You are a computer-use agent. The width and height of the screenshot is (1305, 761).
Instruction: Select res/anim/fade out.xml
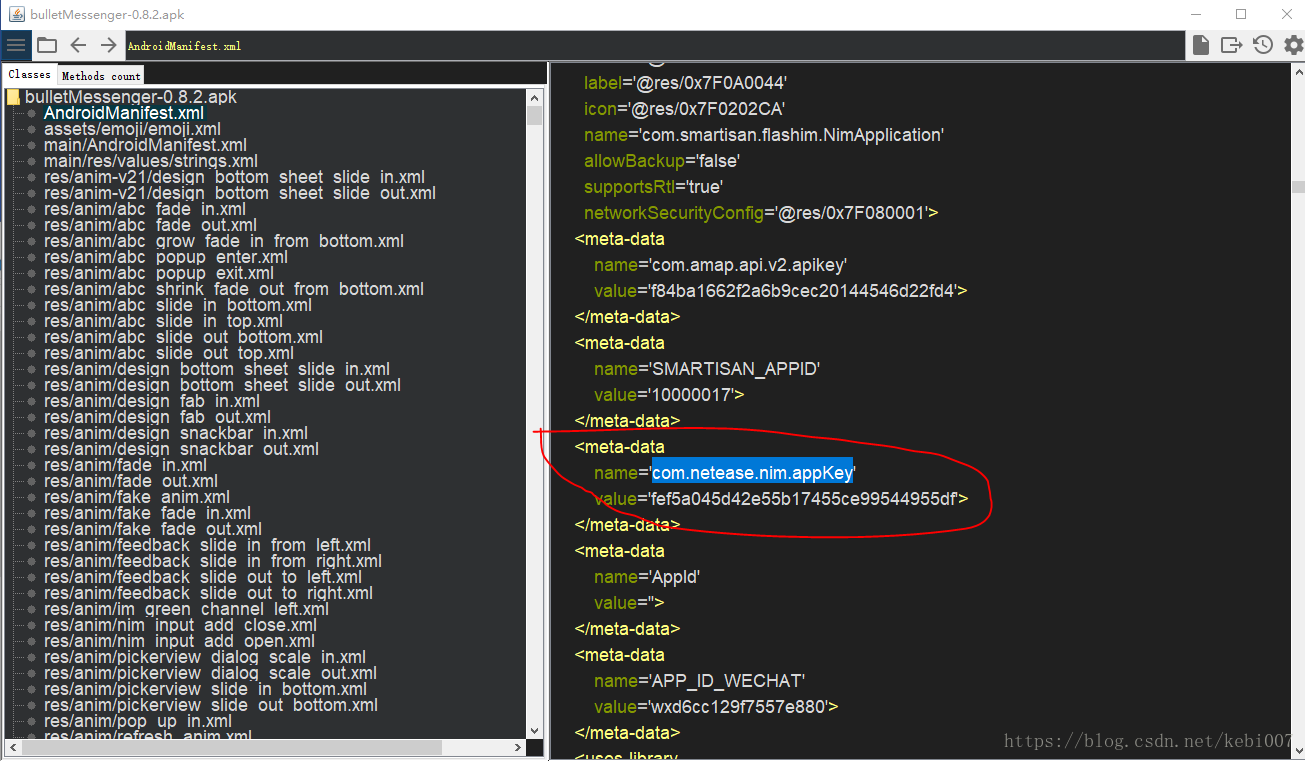(x=131, y=481)
